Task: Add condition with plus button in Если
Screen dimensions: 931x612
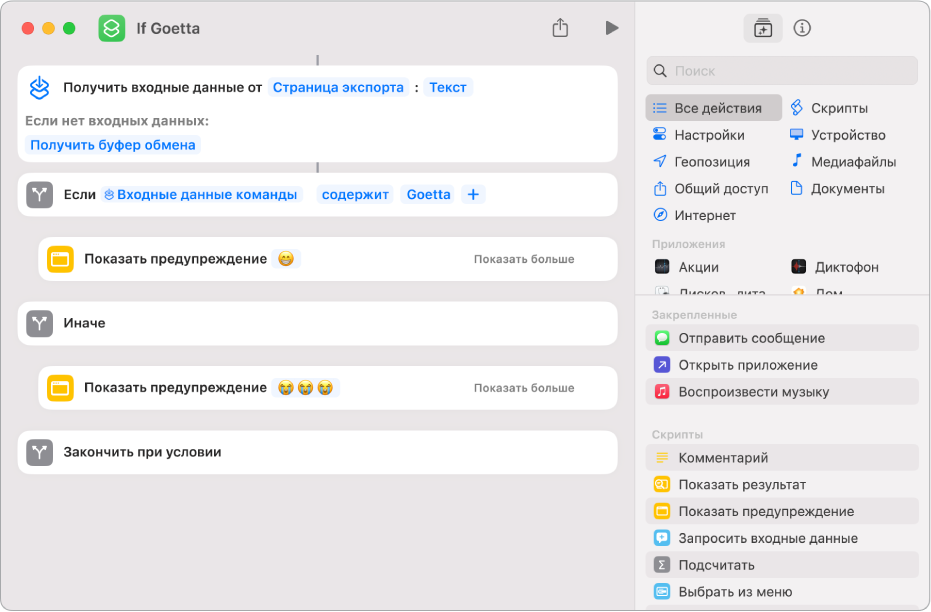Action: coord(473,195)
